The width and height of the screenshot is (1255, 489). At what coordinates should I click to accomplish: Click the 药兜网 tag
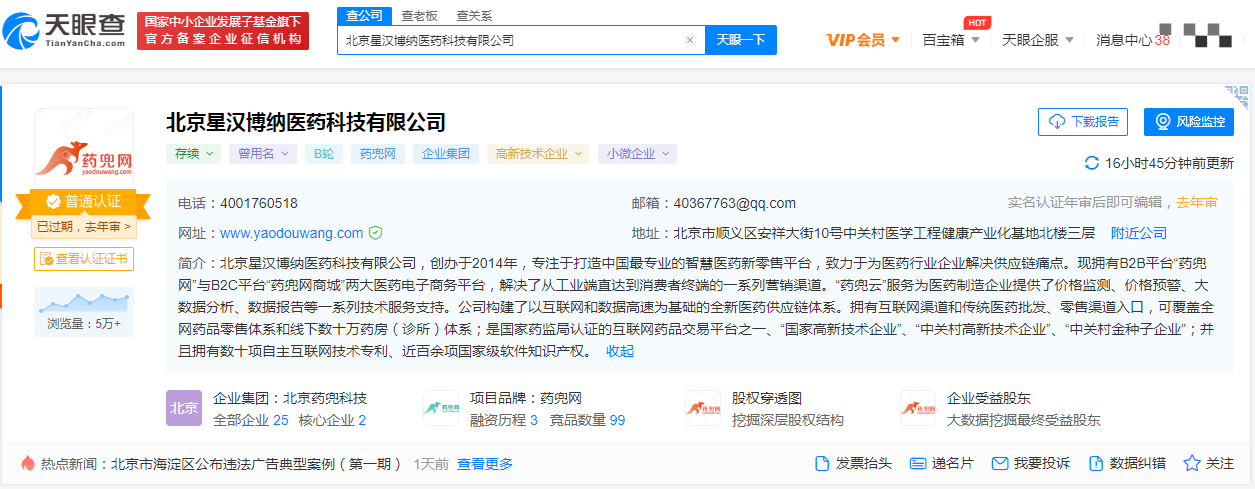tap(378, 154)
